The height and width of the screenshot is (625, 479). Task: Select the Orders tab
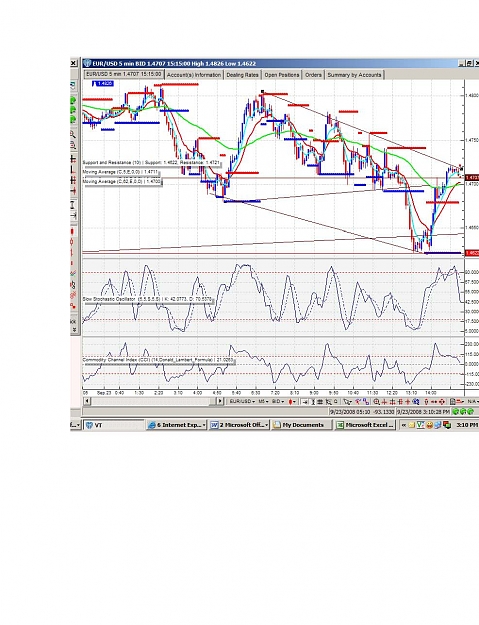[x=313, y=75]
